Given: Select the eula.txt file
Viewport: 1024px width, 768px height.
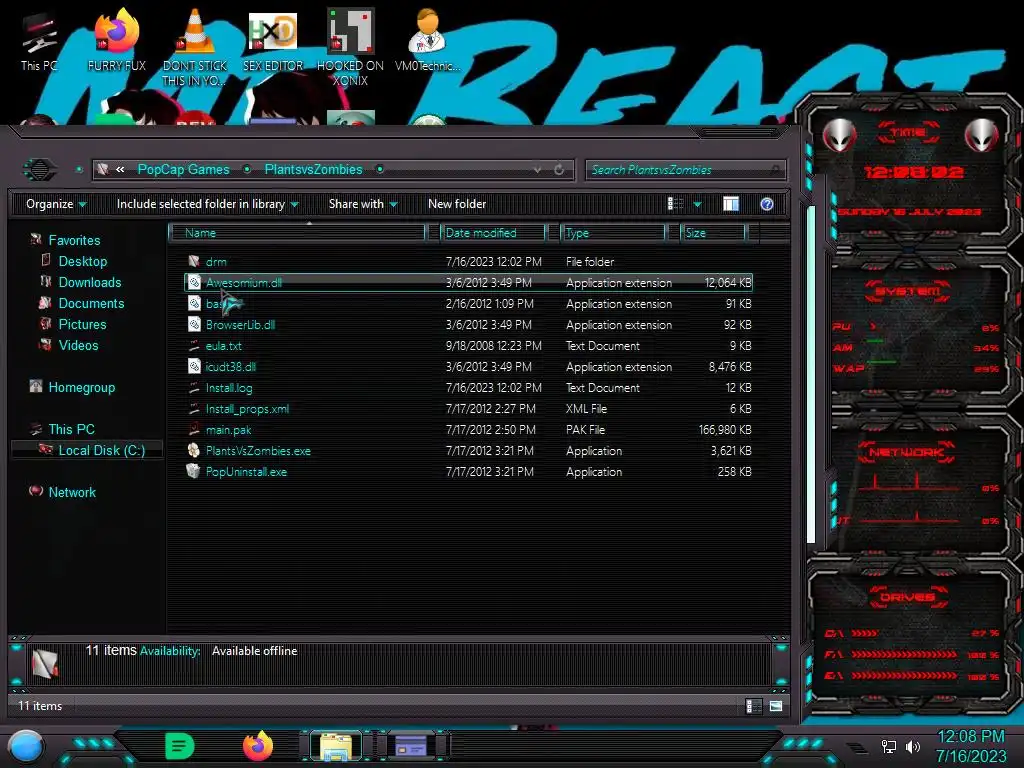Looking at the screenshot, I should point(468,345).
